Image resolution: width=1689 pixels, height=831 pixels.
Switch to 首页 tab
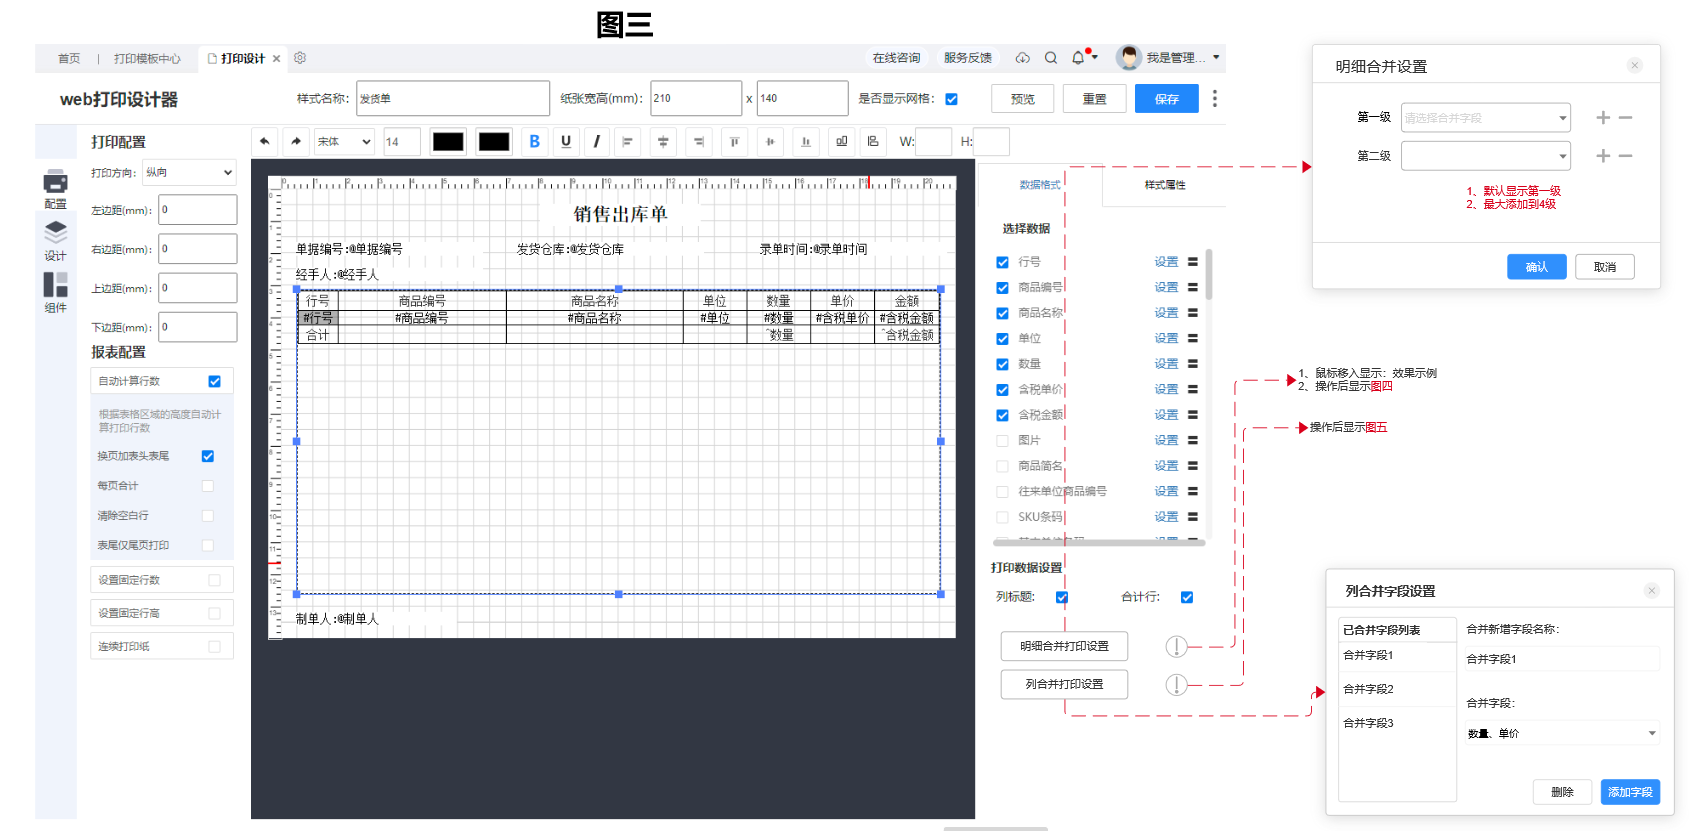69,59
